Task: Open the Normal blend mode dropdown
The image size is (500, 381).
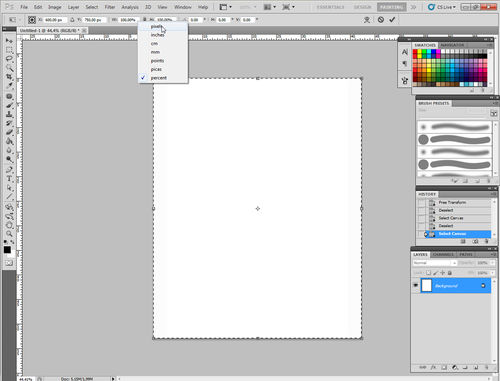Action: click(435, 263)
